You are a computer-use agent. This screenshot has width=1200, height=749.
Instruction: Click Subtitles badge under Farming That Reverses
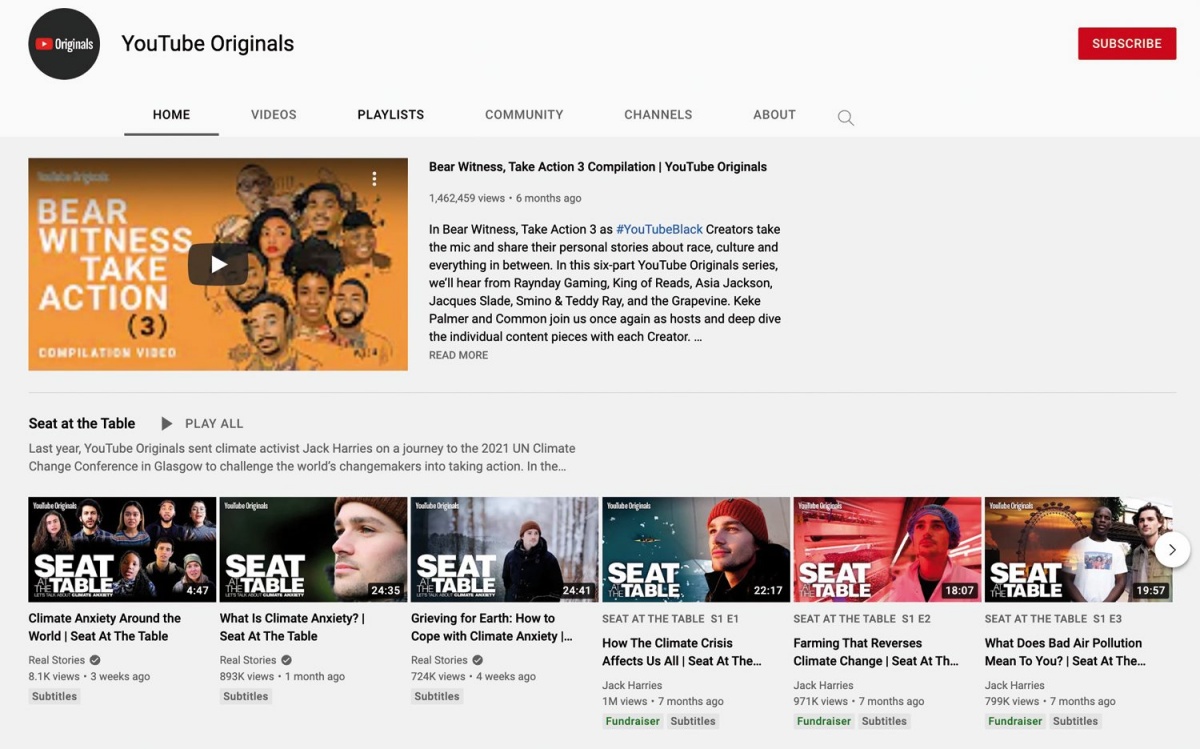tap(884, 721)
